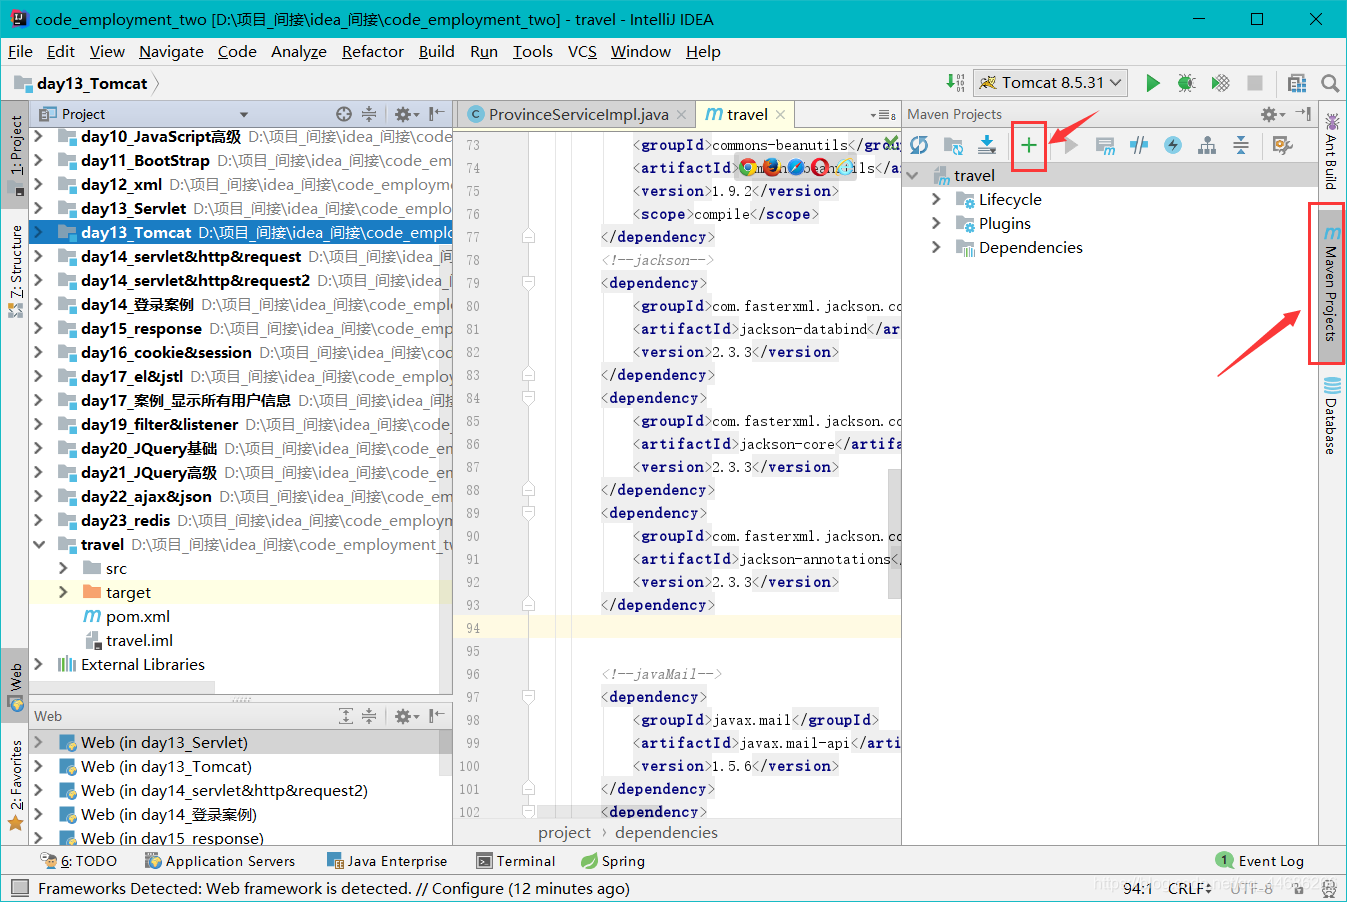
Task: Open the VCS menu
Action: tap(582, 51)
